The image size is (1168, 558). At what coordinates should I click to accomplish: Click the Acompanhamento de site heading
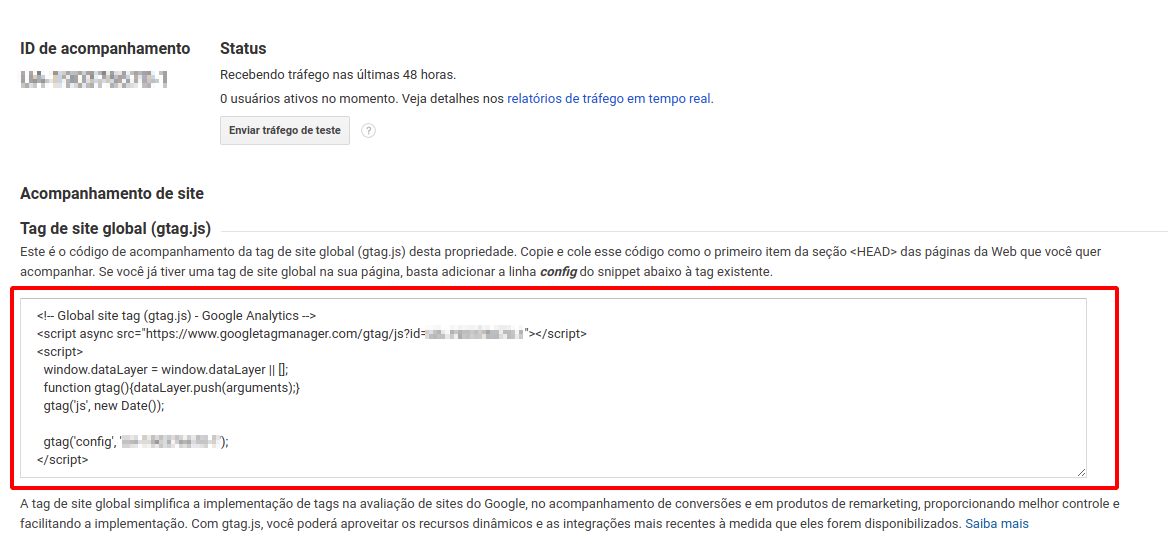pos(112,194)
